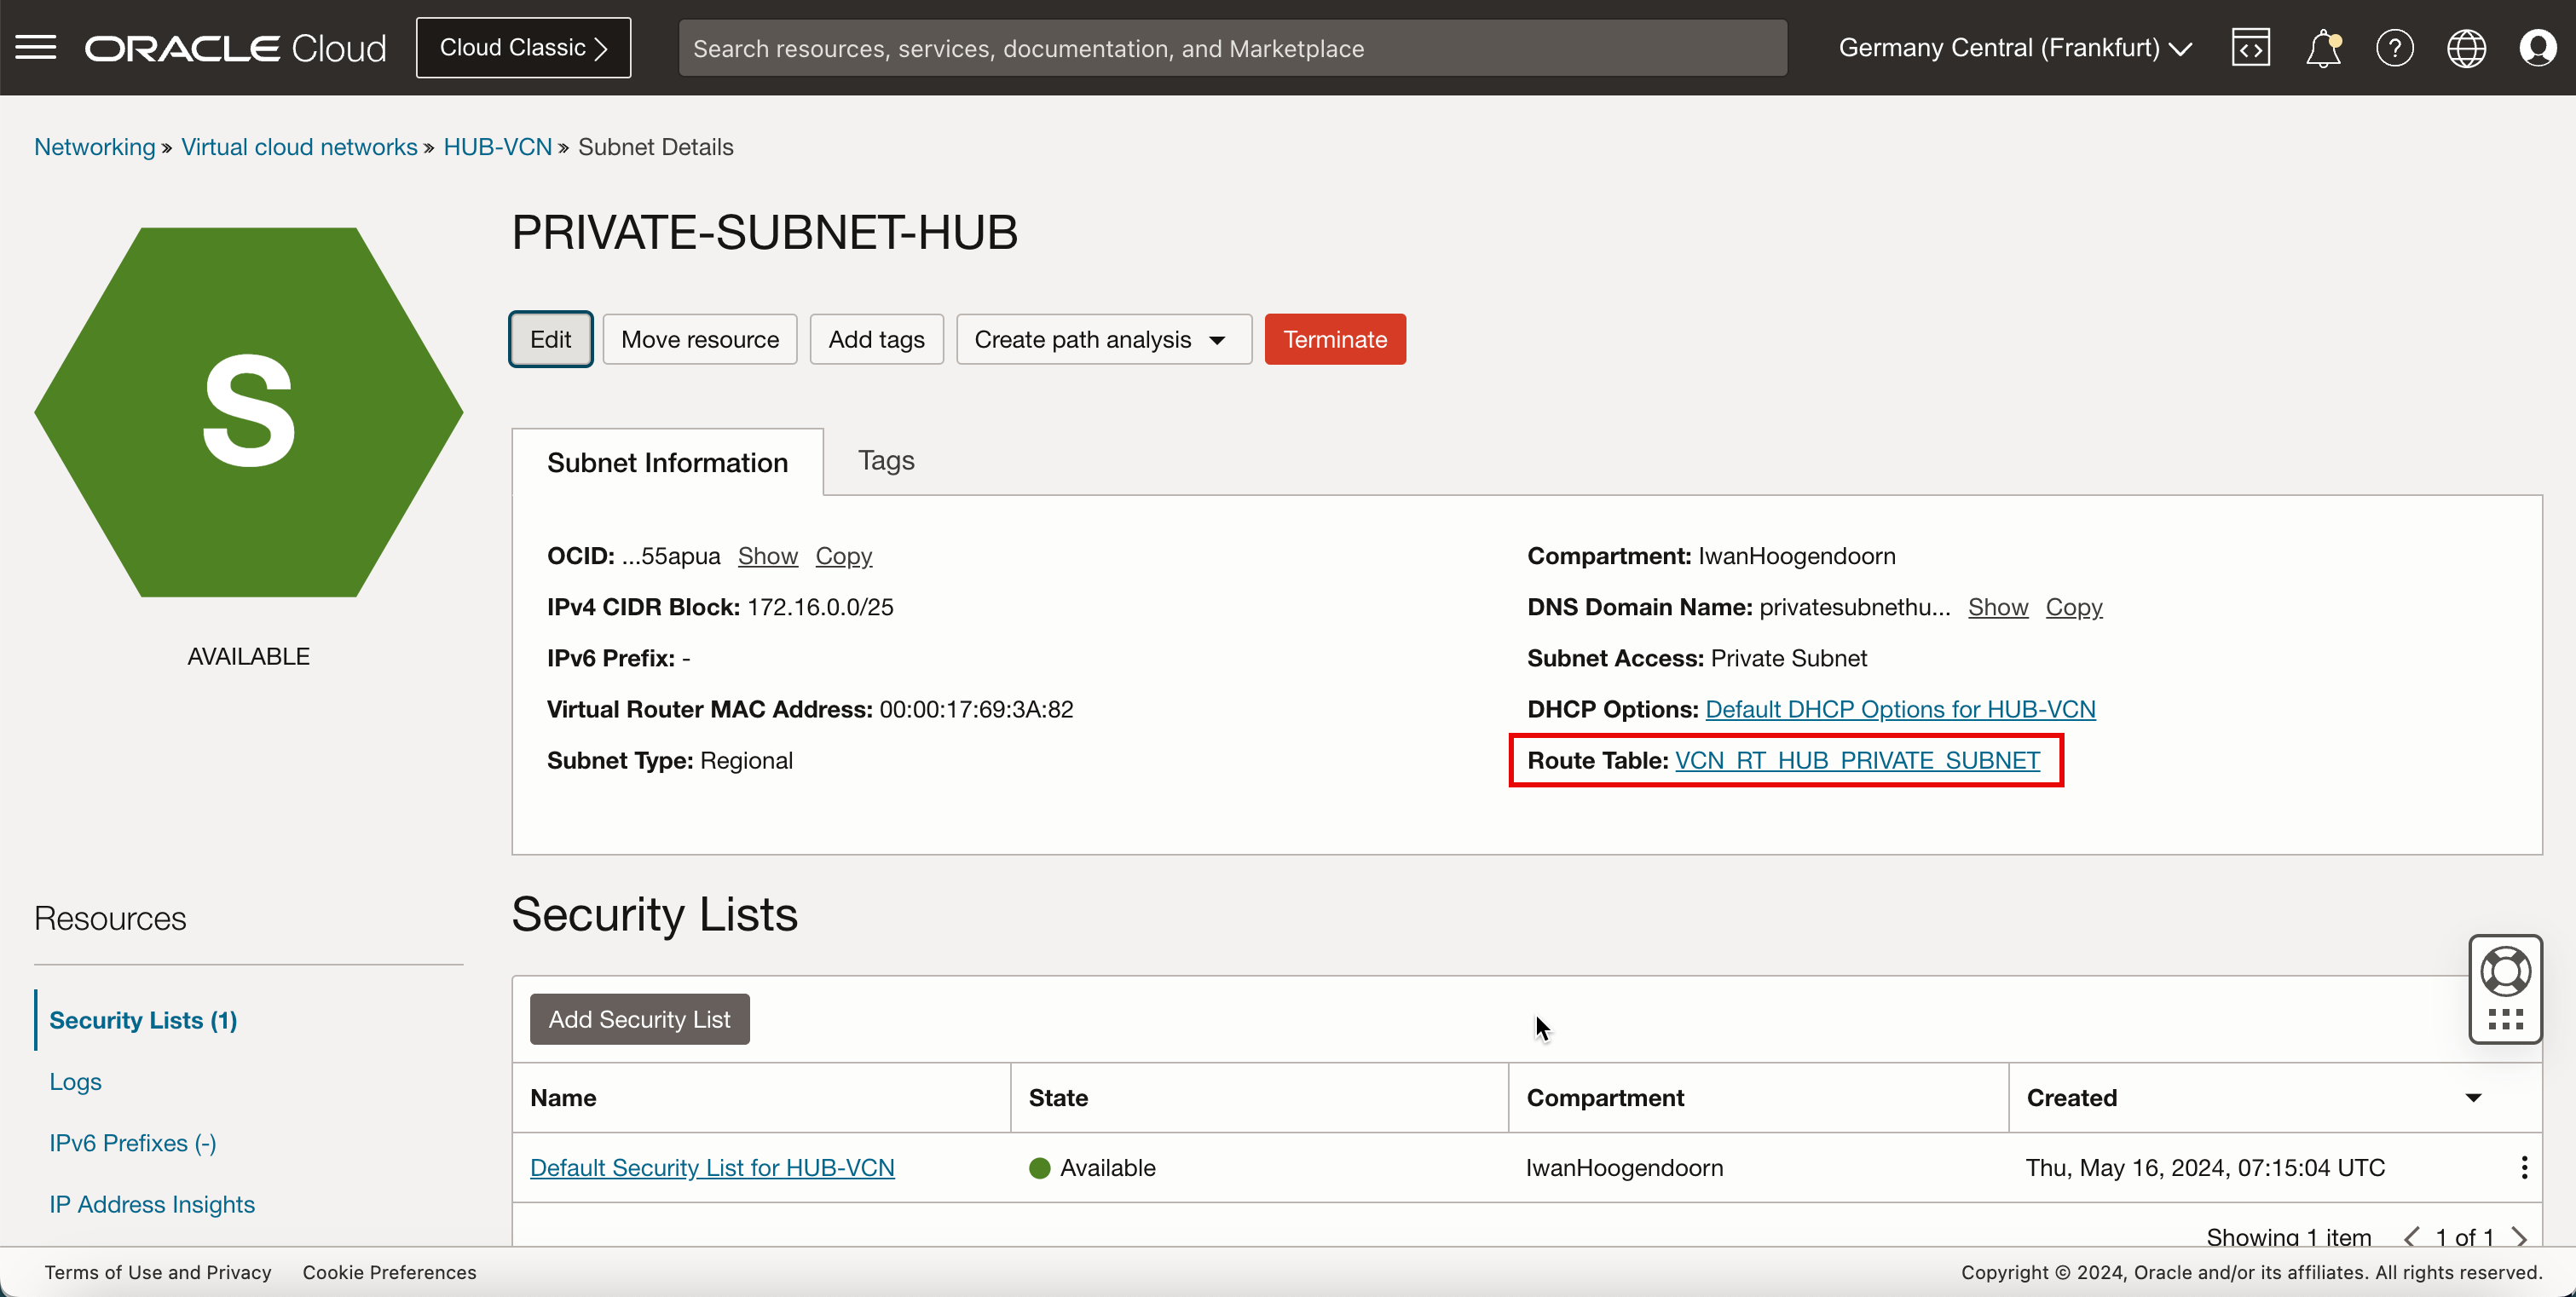Image resolution: width=2576 pixels, height=1297 pixels.
Task: Open the globe/language selector icon
Action: click(2467, 48)
